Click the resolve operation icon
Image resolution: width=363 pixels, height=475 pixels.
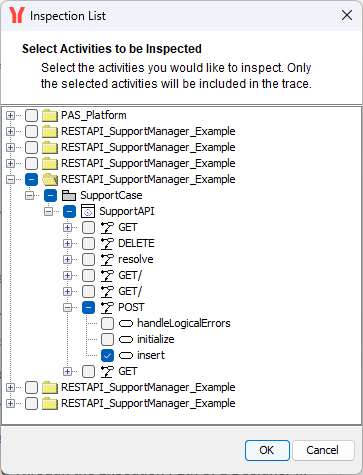click(107, 259)
